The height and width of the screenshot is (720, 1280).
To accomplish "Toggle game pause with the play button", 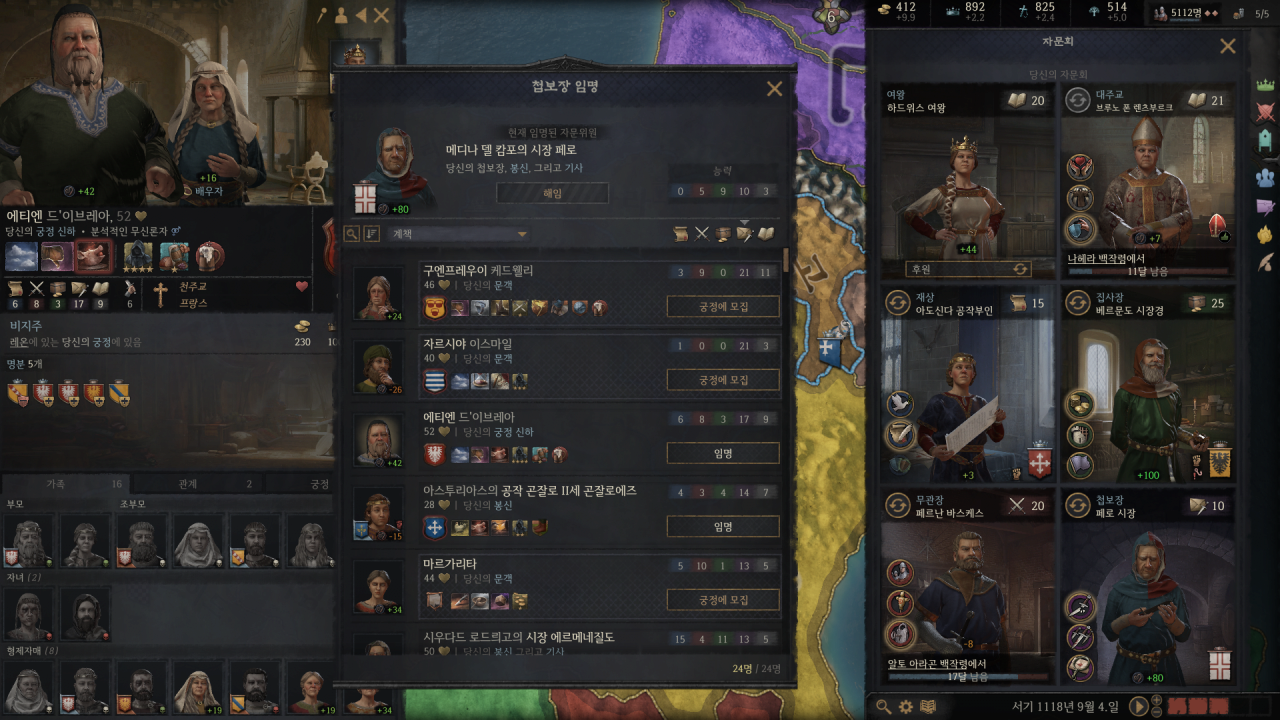I will coord(1138,706).
